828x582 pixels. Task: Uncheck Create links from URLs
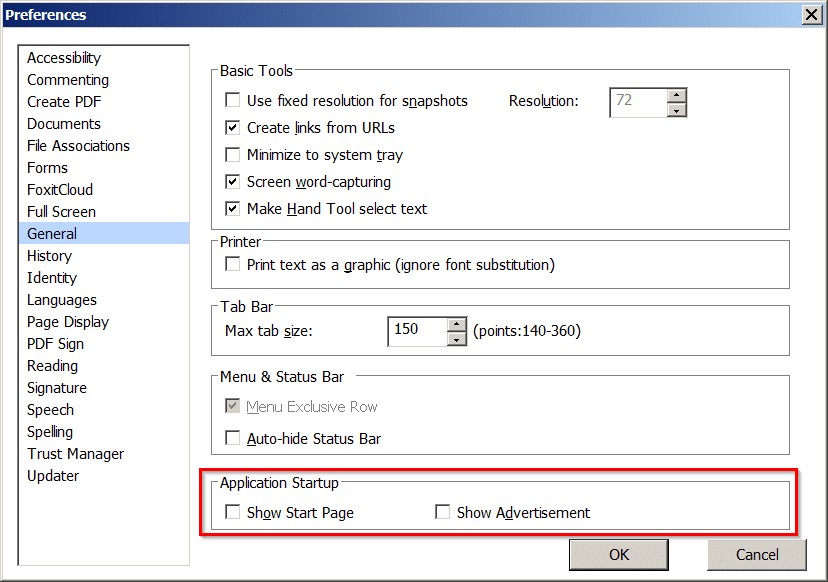[233, 128]
